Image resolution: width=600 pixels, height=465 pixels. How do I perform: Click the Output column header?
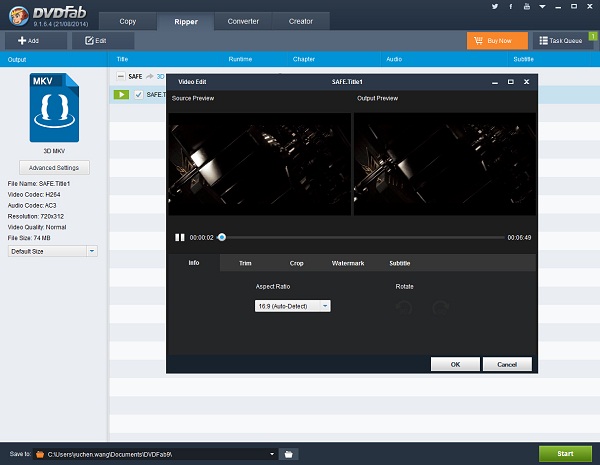[17, 60]
